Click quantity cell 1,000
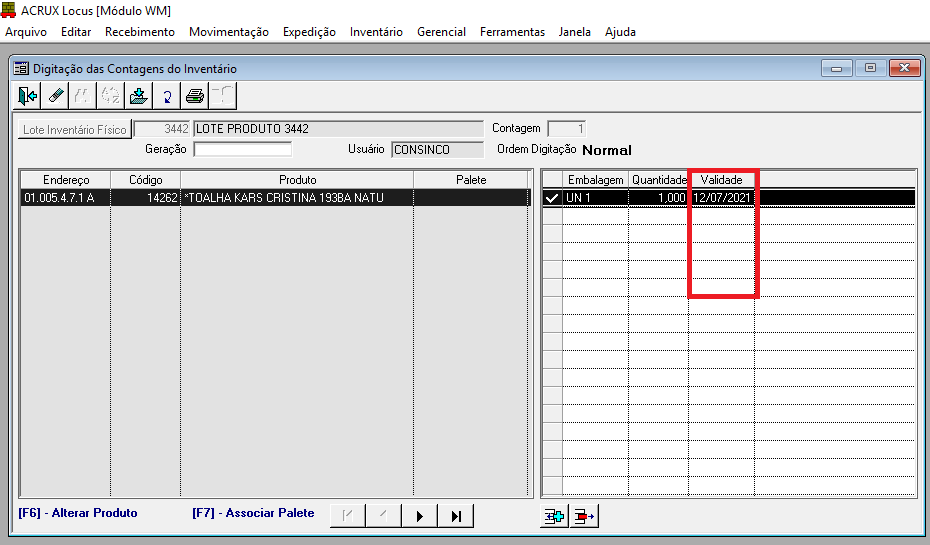930x545 pixels. click(658, 197)
